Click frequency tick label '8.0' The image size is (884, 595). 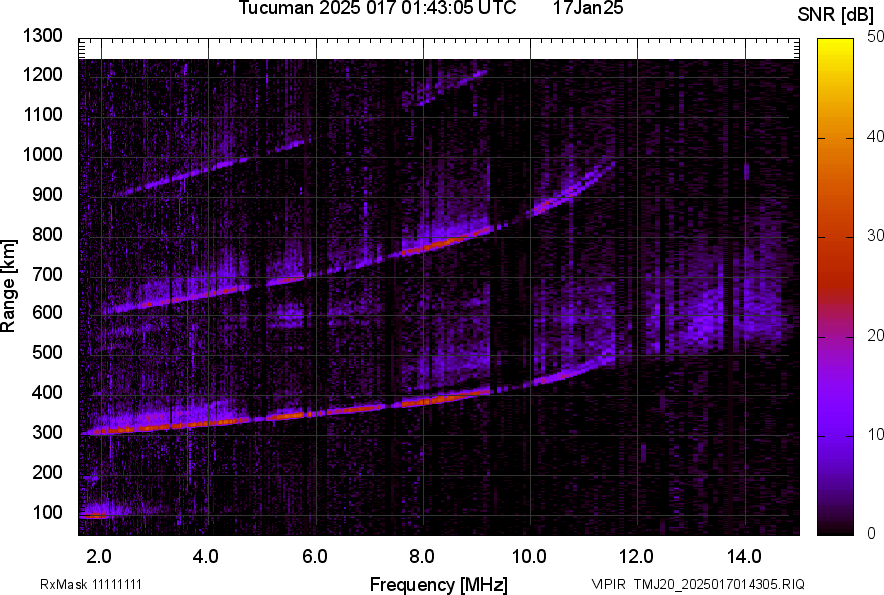click(422, 557)
